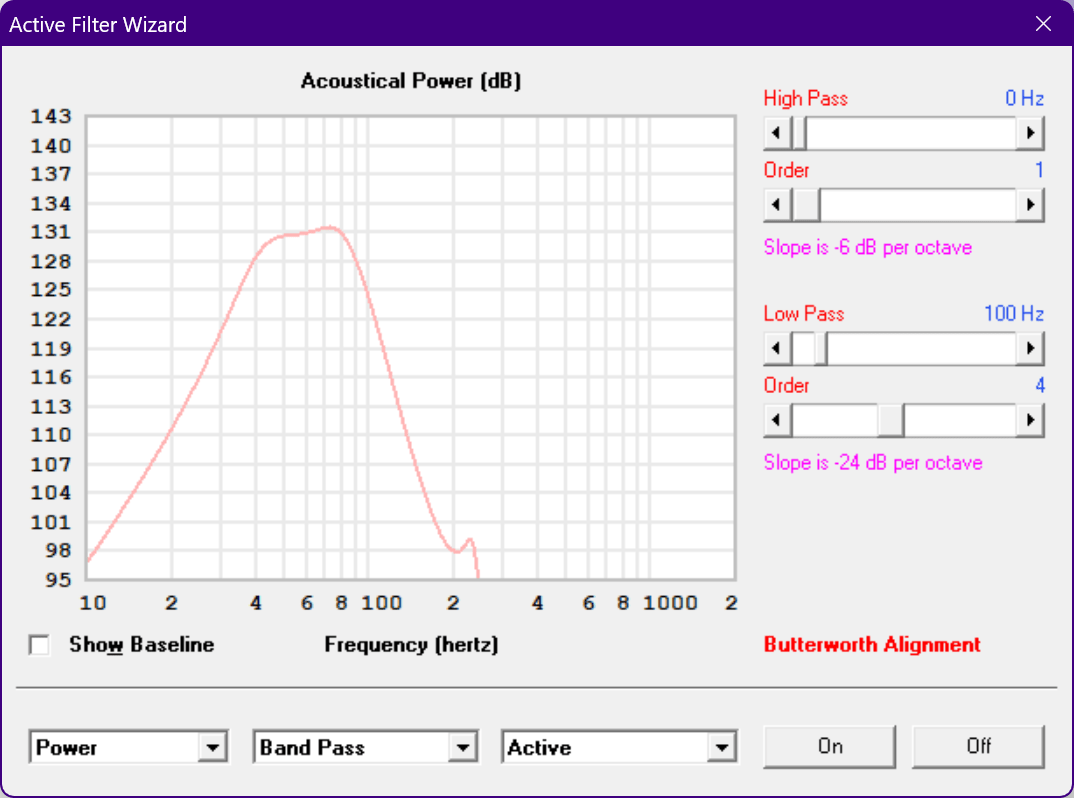The width and height of the screenshot is (1074, 798).
Task: Increase the Low Pass Order using right arrow
Action: tap(1030, 420)
